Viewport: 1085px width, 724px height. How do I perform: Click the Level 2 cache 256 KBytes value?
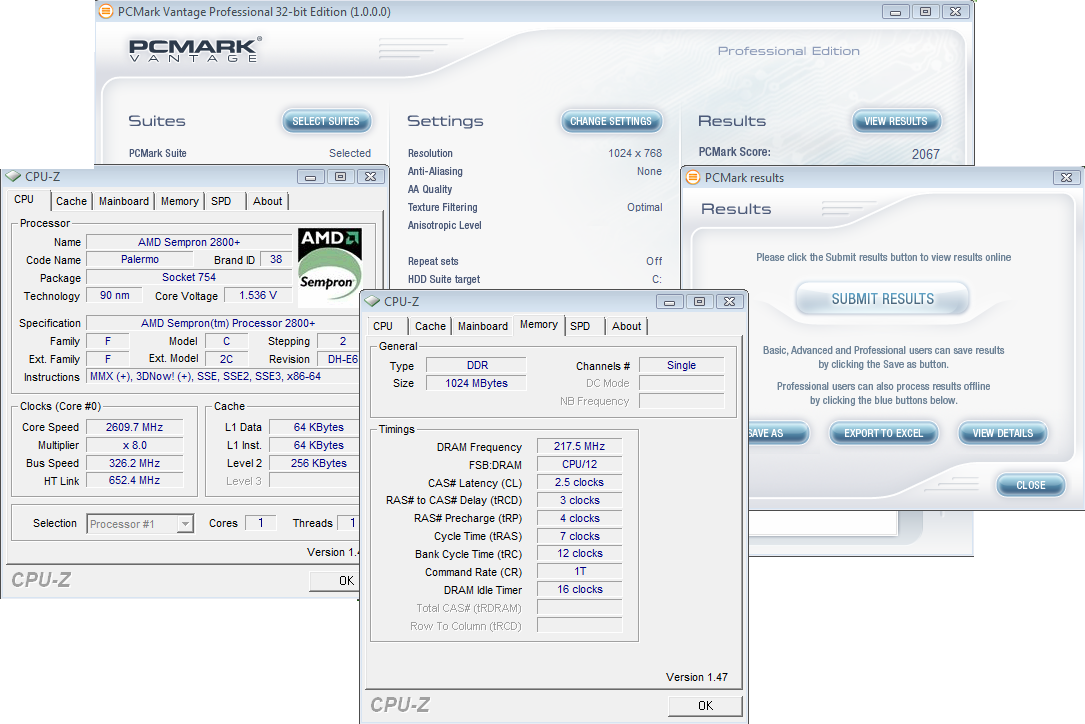click(x=315, y=463)
